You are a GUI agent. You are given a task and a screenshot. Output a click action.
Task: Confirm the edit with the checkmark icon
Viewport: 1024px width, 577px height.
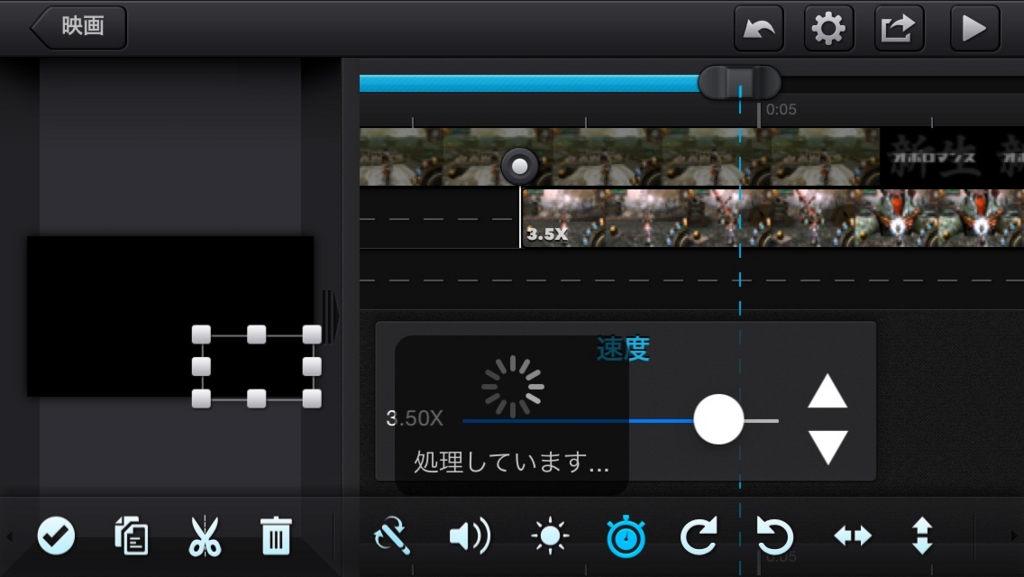click(56, 536)
